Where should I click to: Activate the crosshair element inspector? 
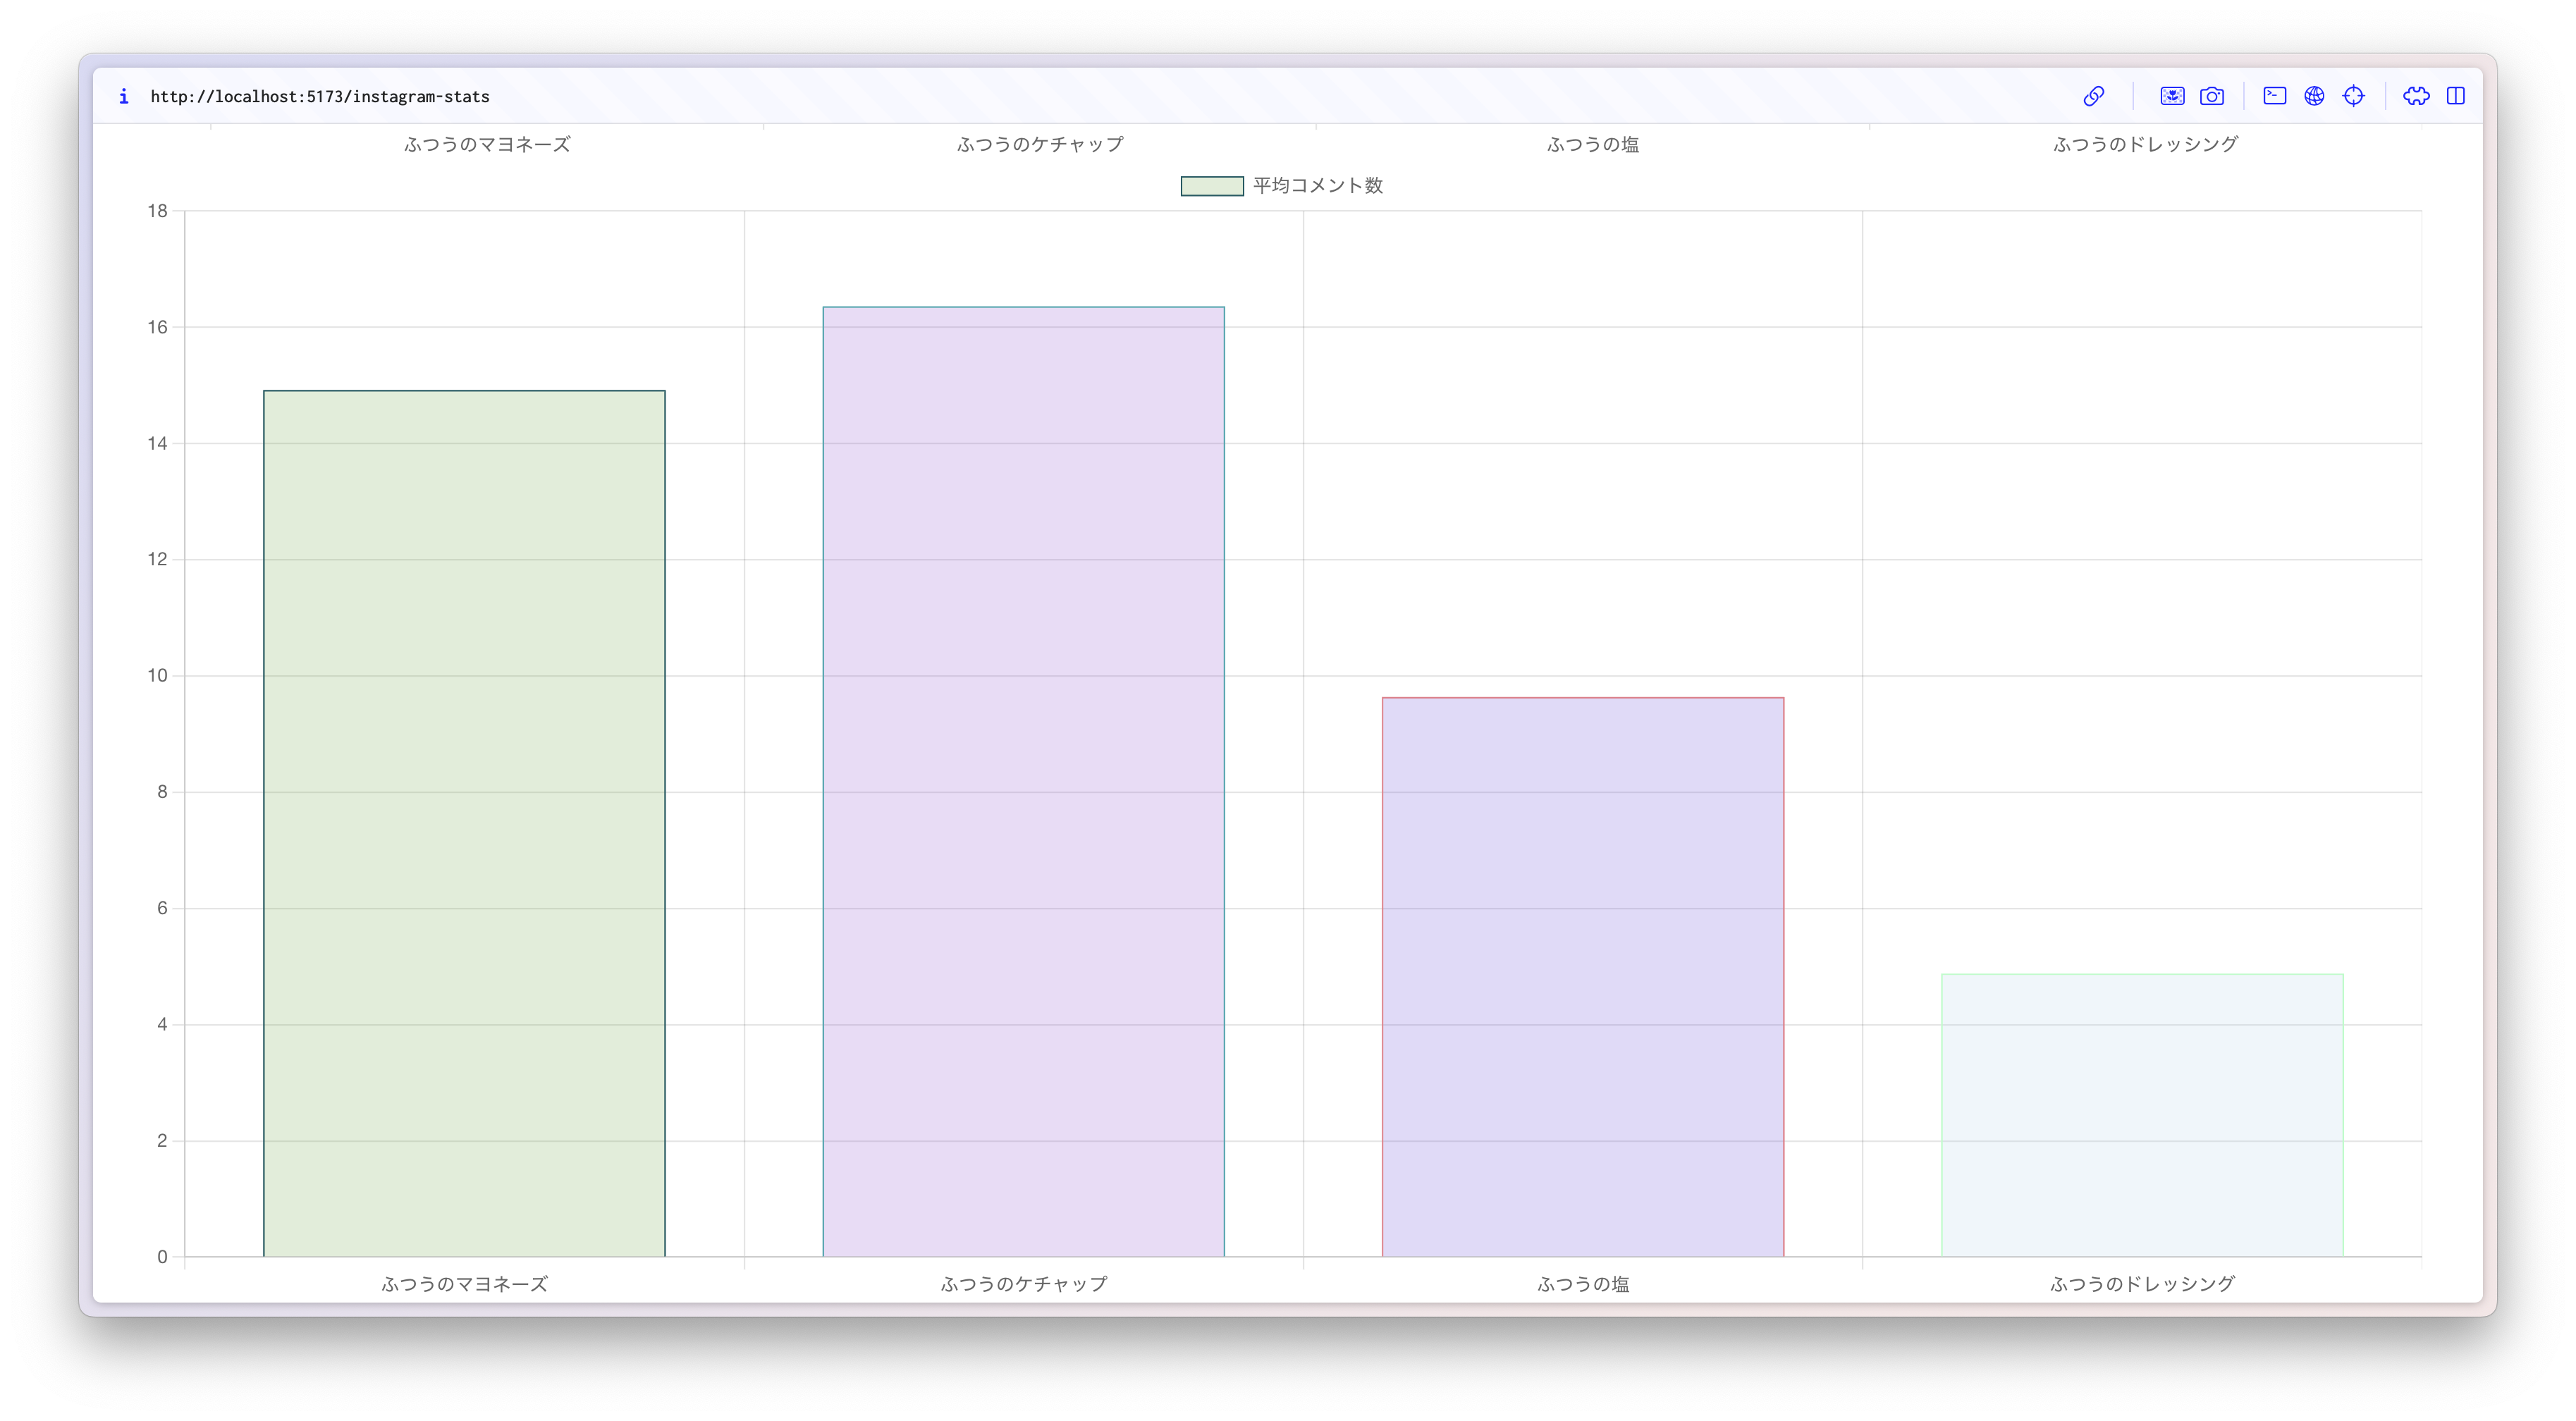pos(2353,96)
